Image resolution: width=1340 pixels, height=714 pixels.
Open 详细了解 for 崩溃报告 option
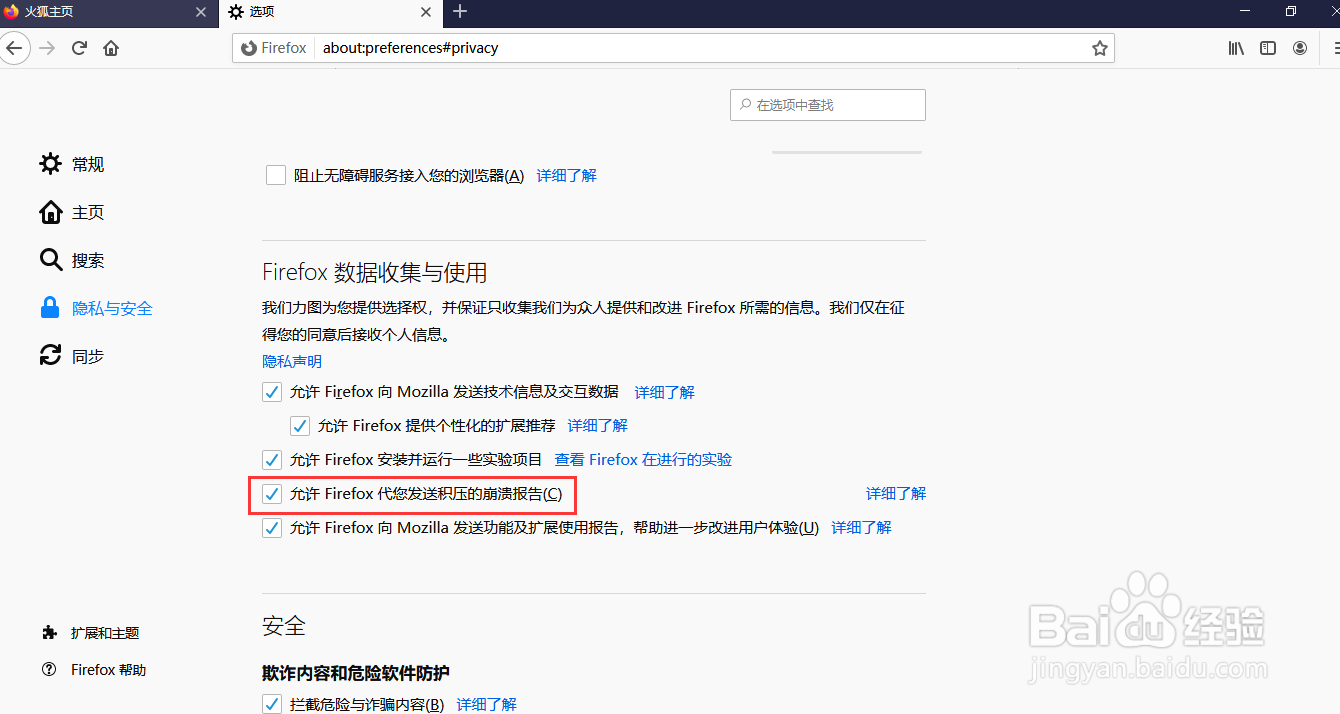pos(896,494)
